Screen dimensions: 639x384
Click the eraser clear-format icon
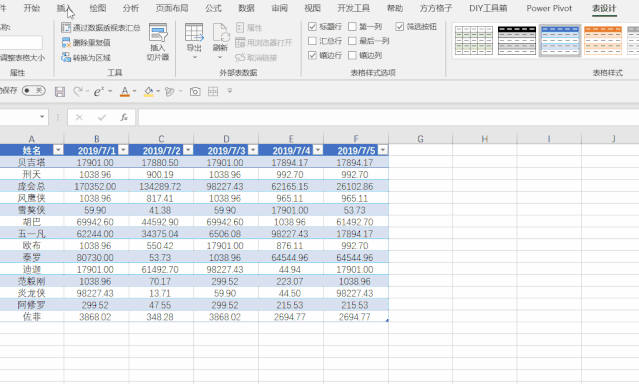[x=170, y=91]
